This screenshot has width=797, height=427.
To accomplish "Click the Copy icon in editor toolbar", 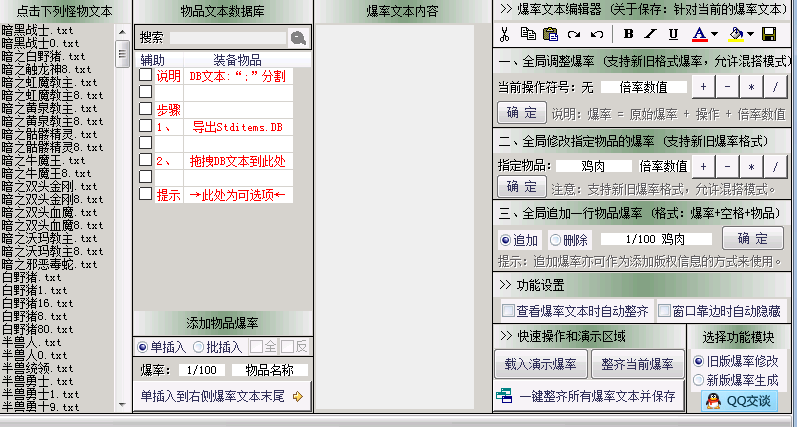I will pos(528,34).
